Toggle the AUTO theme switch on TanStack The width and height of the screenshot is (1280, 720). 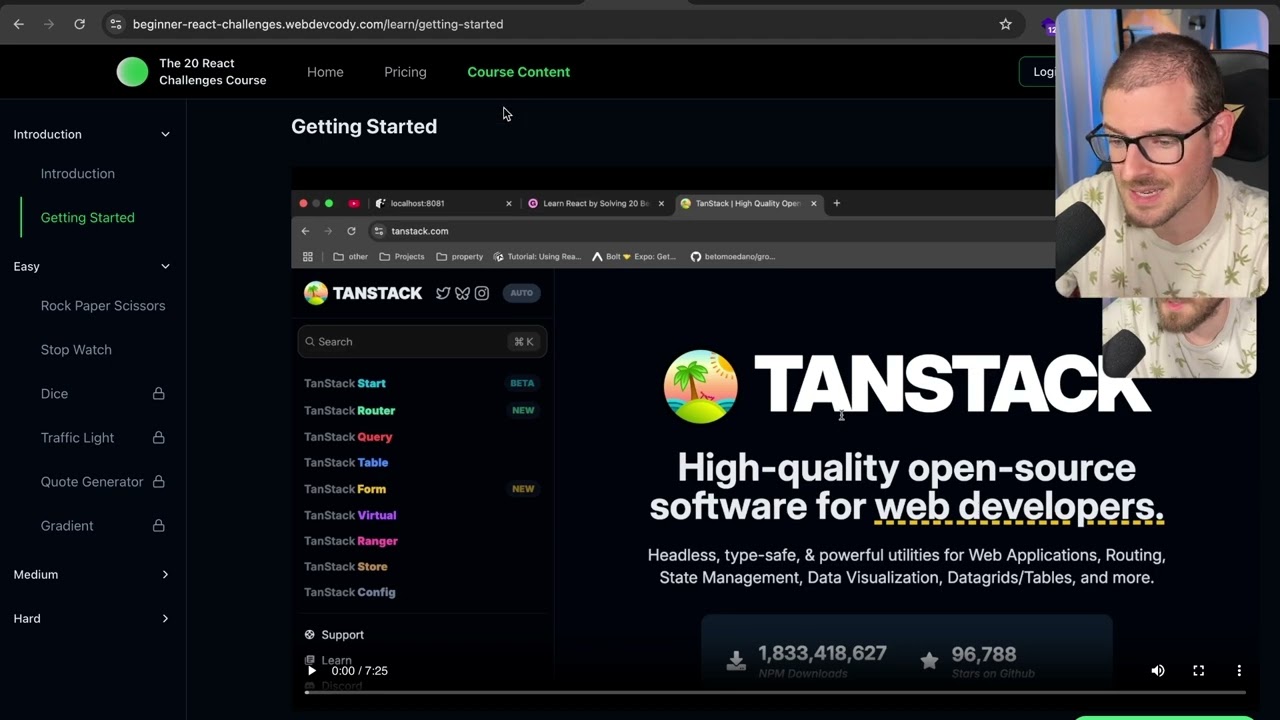(521, 293)
